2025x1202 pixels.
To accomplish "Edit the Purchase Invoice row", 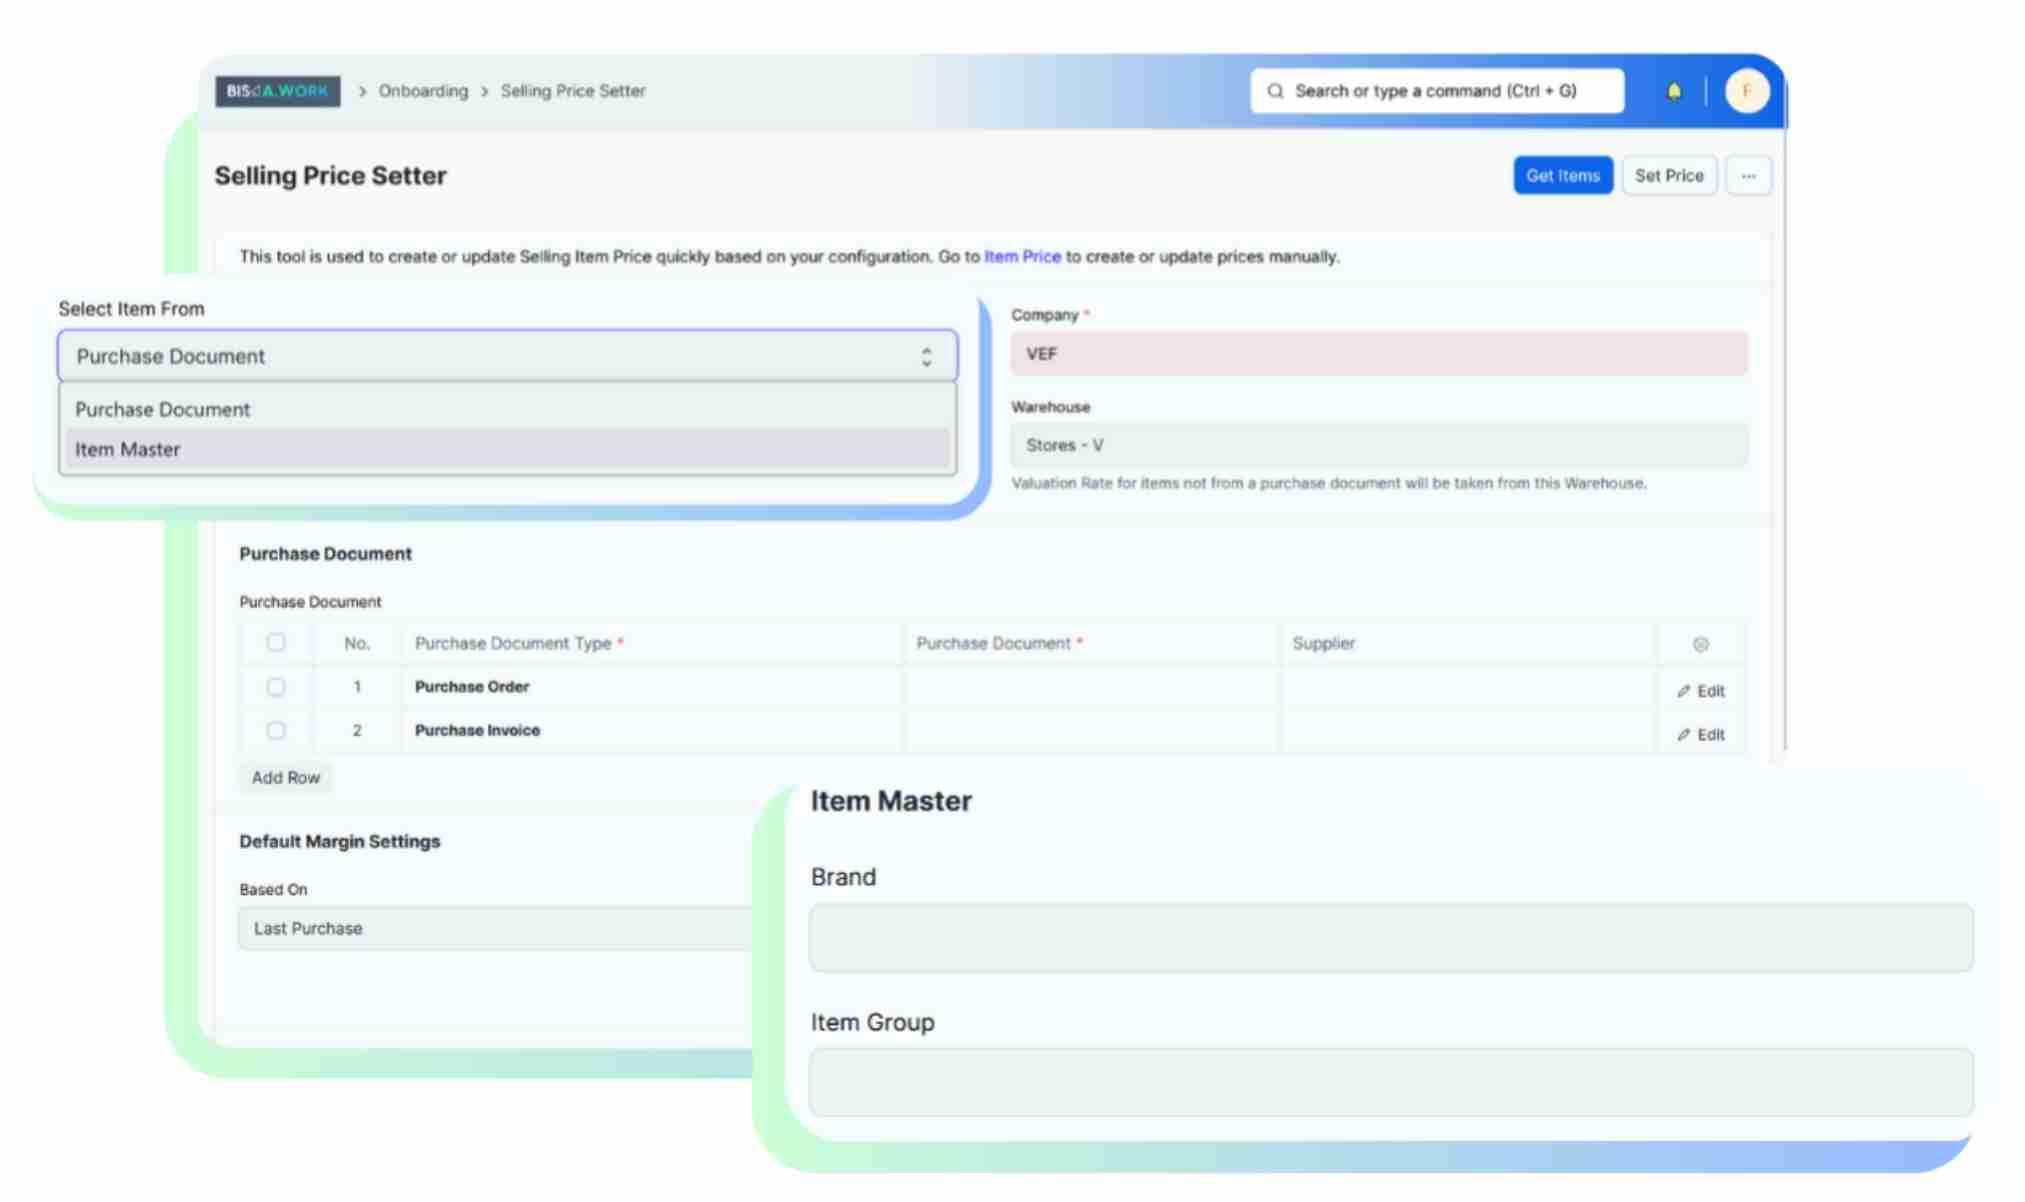I will coord(1701,735).
